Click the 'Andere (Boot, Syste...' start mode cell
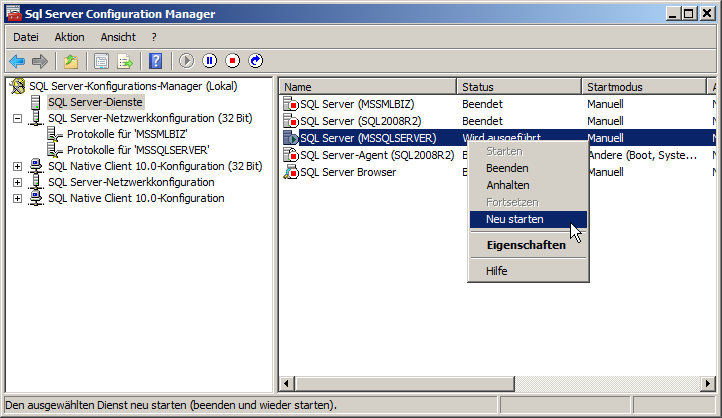 click(x=642, y=155)
